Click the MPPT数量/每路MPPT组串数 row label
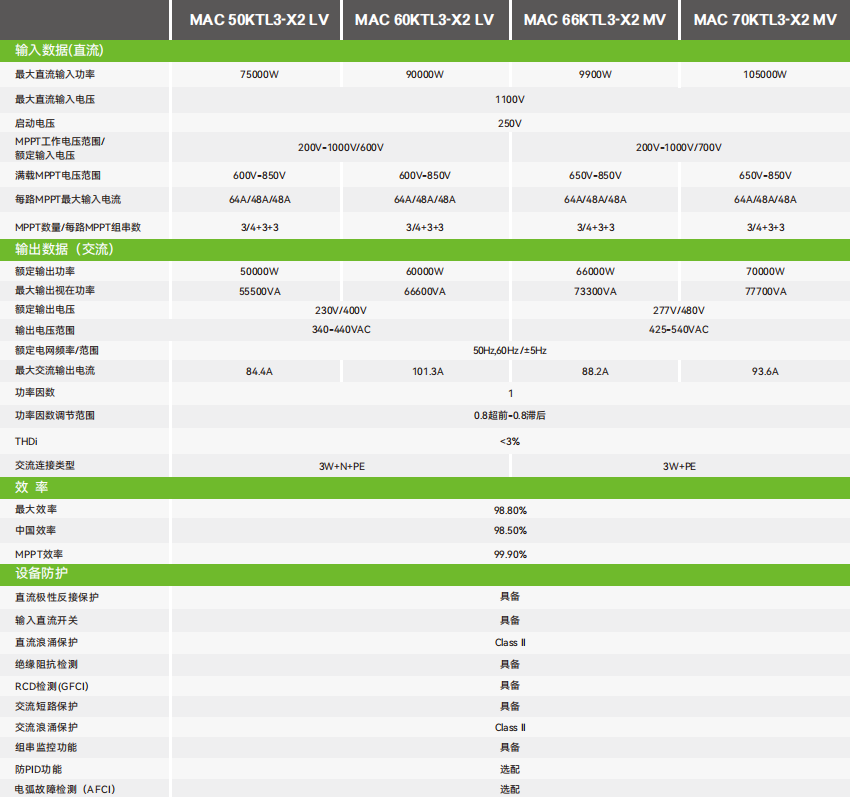 (78, 227)
